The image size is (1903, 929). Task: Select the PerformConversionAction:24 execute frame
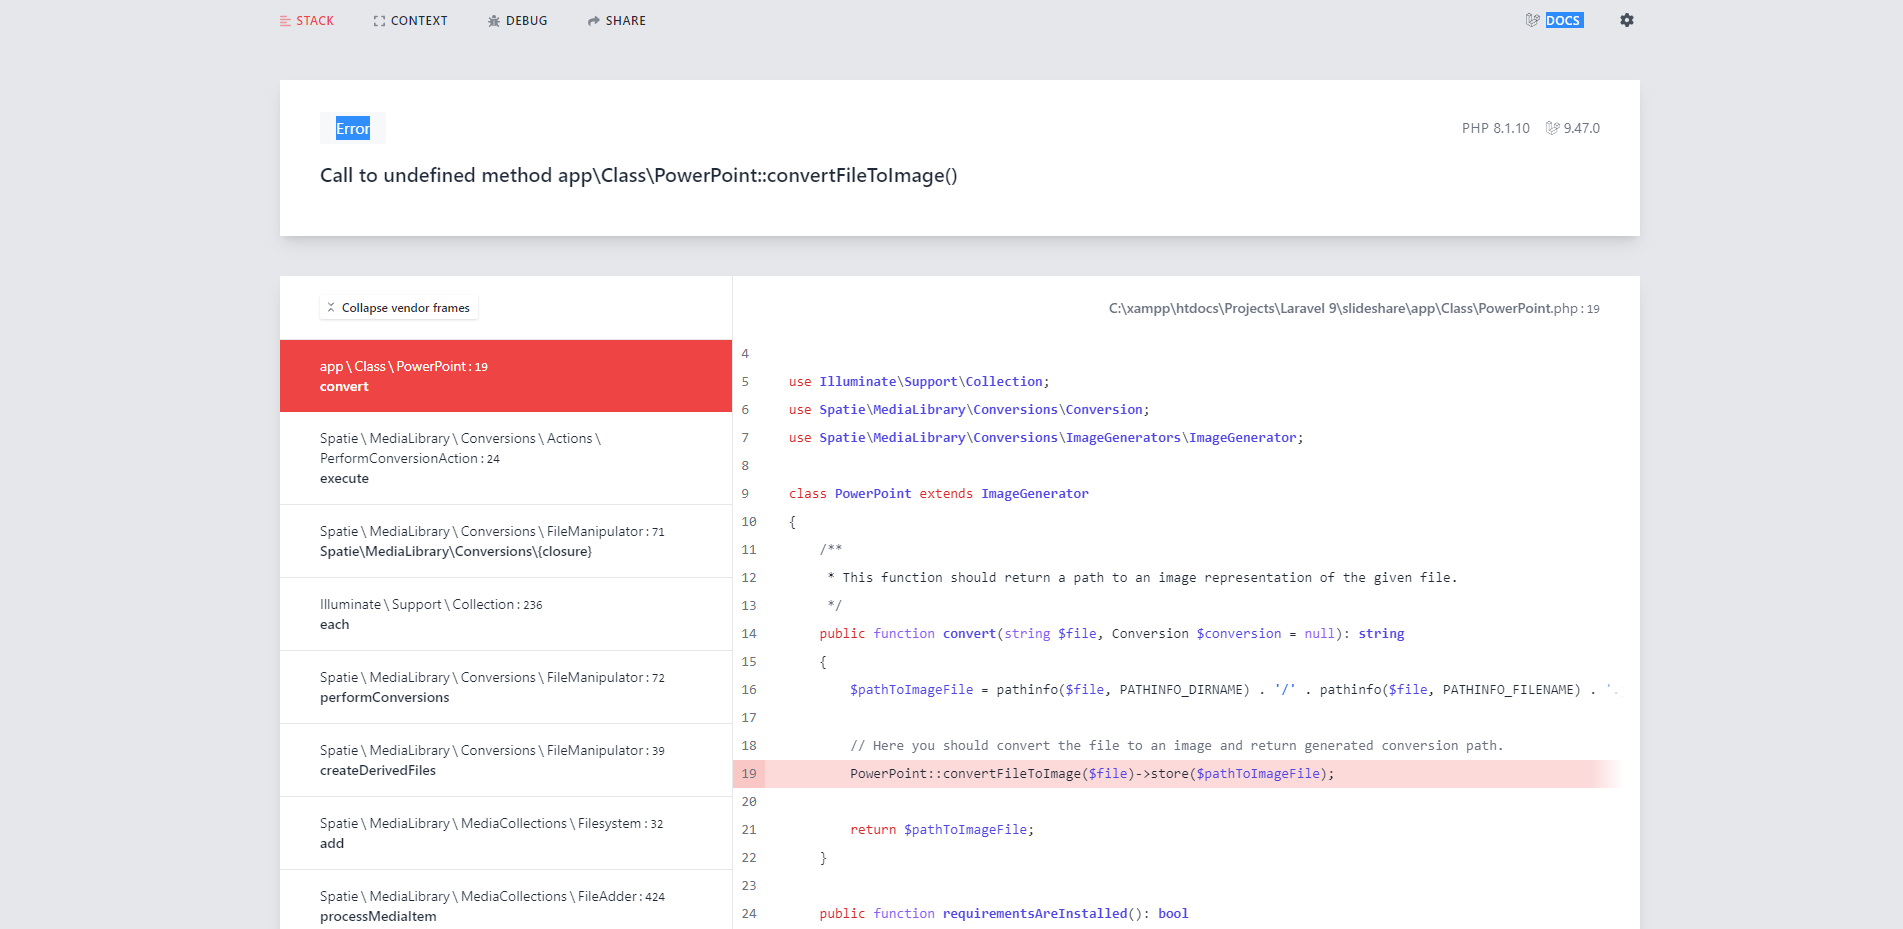click(x=506, y=458)
